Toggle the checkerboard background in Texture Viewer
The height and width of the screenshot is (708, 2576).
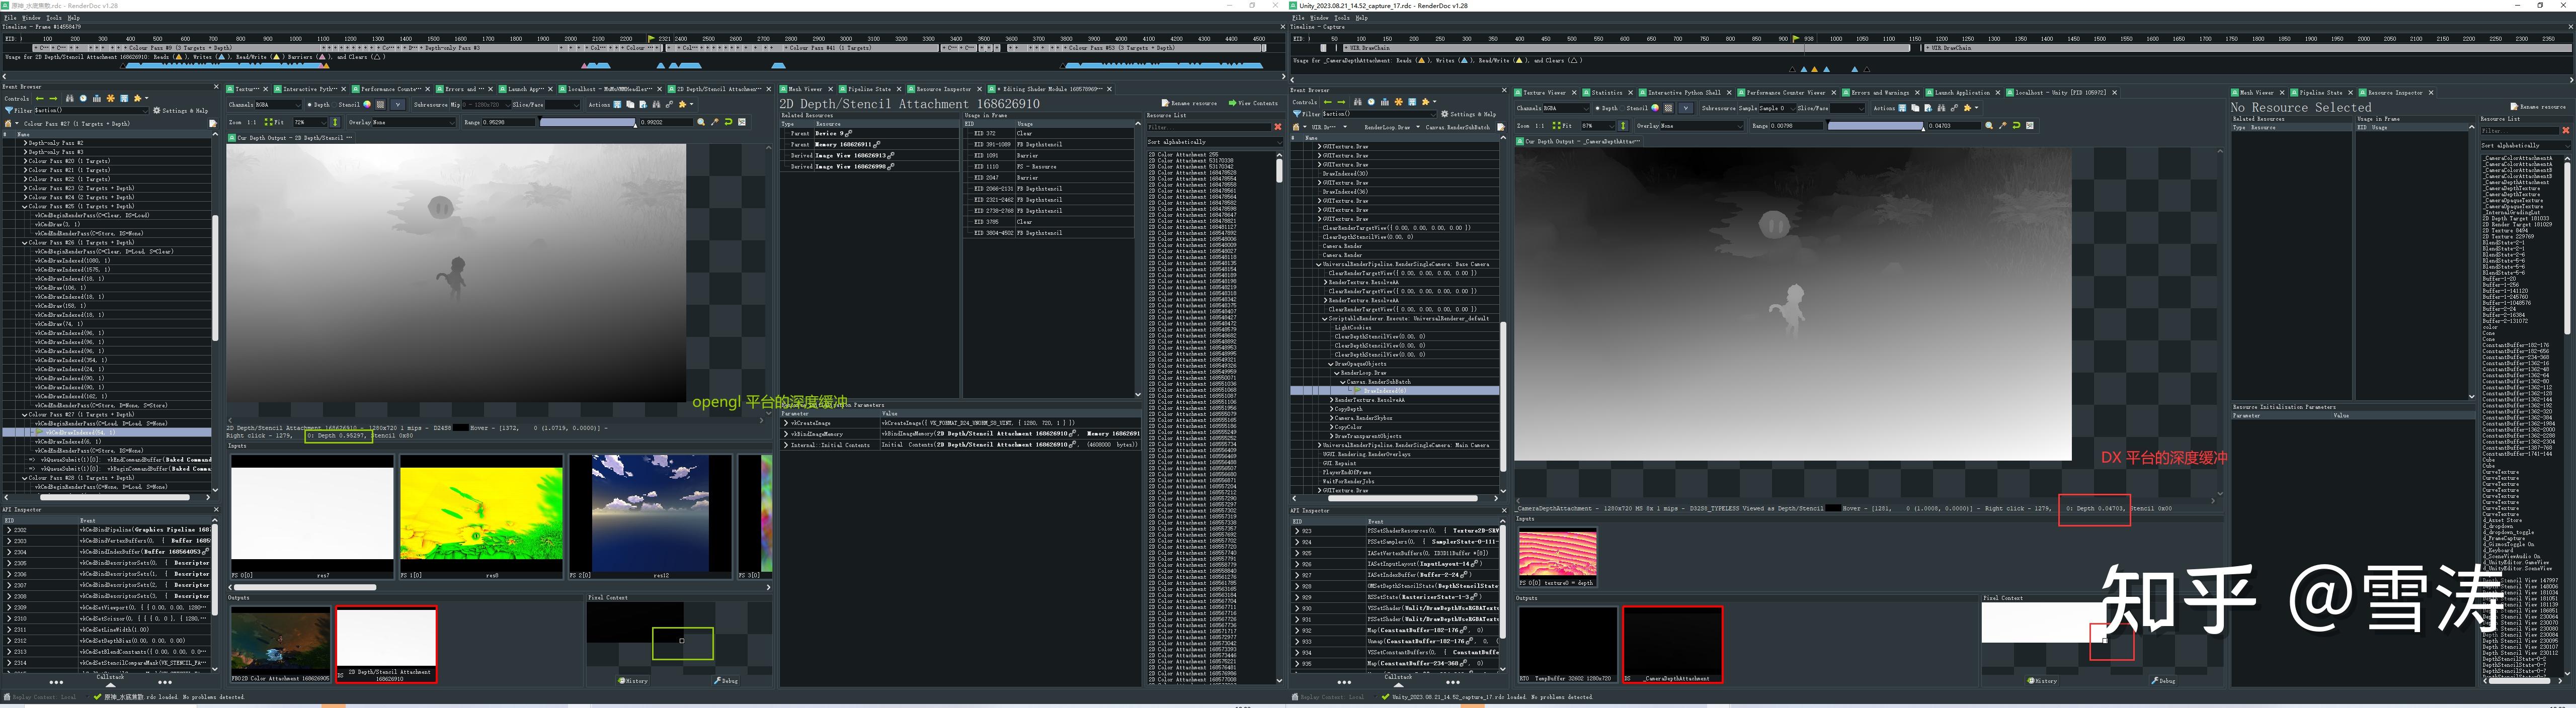click(382, 104)
